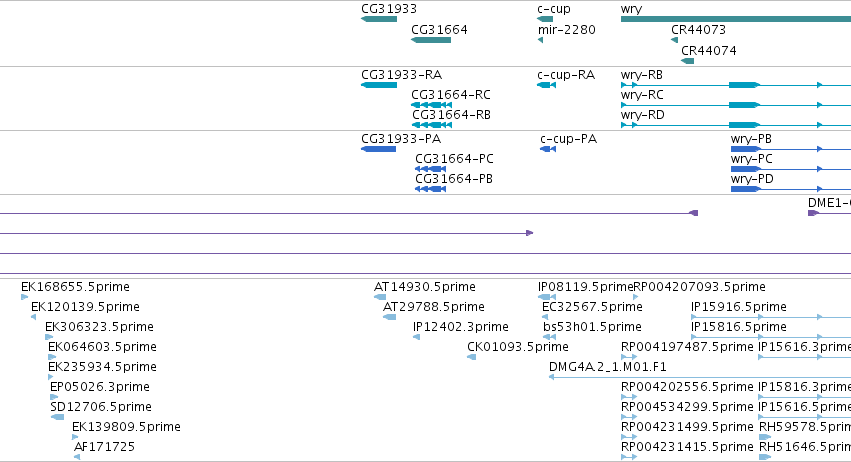Select the CK01093.5prime EST glyph
851x462 pixels.
coord(472,357)
